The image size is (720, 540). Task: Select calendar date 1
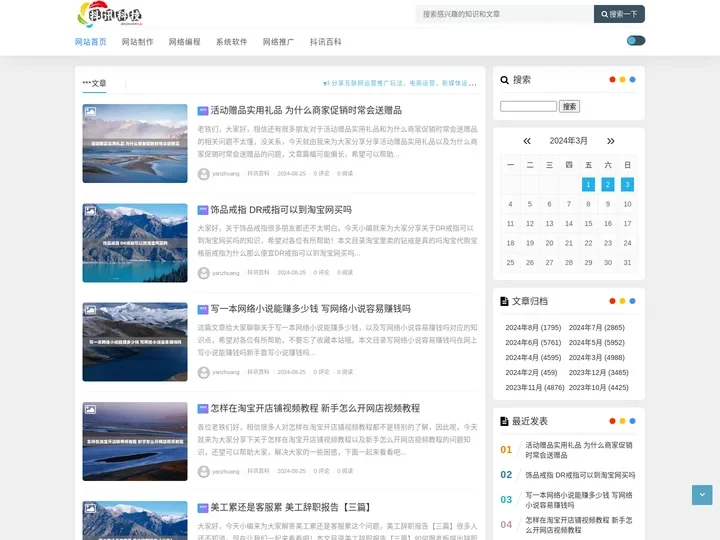[x=588, y=185]
